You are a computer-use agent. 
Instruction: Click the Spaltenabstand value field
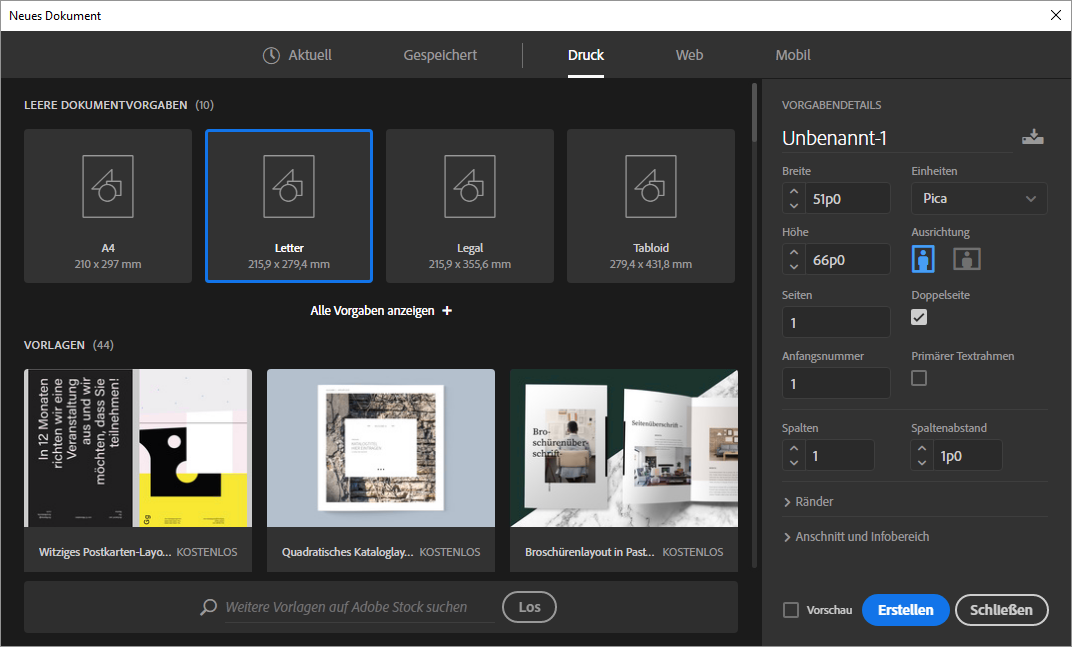[968, 455]
